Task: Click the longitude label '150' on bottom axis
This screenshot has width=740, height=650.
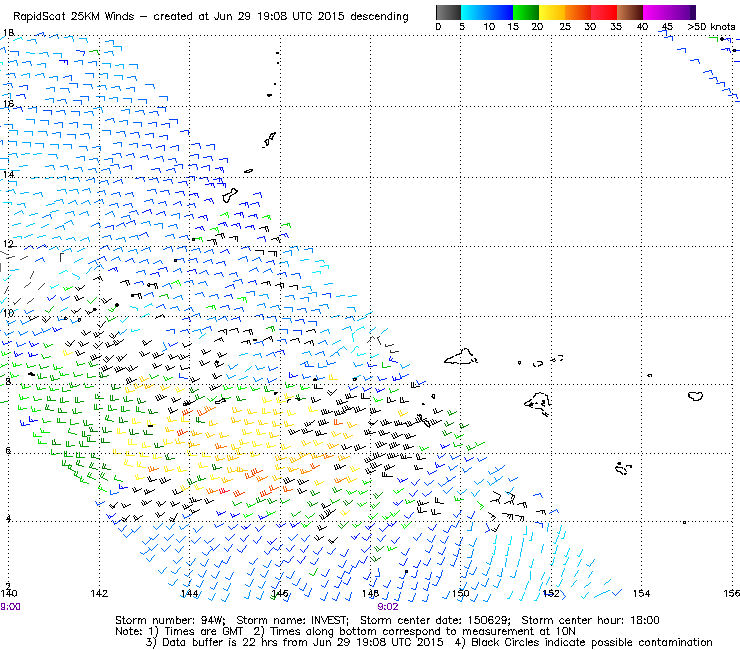Action: (x=461, y=593)
